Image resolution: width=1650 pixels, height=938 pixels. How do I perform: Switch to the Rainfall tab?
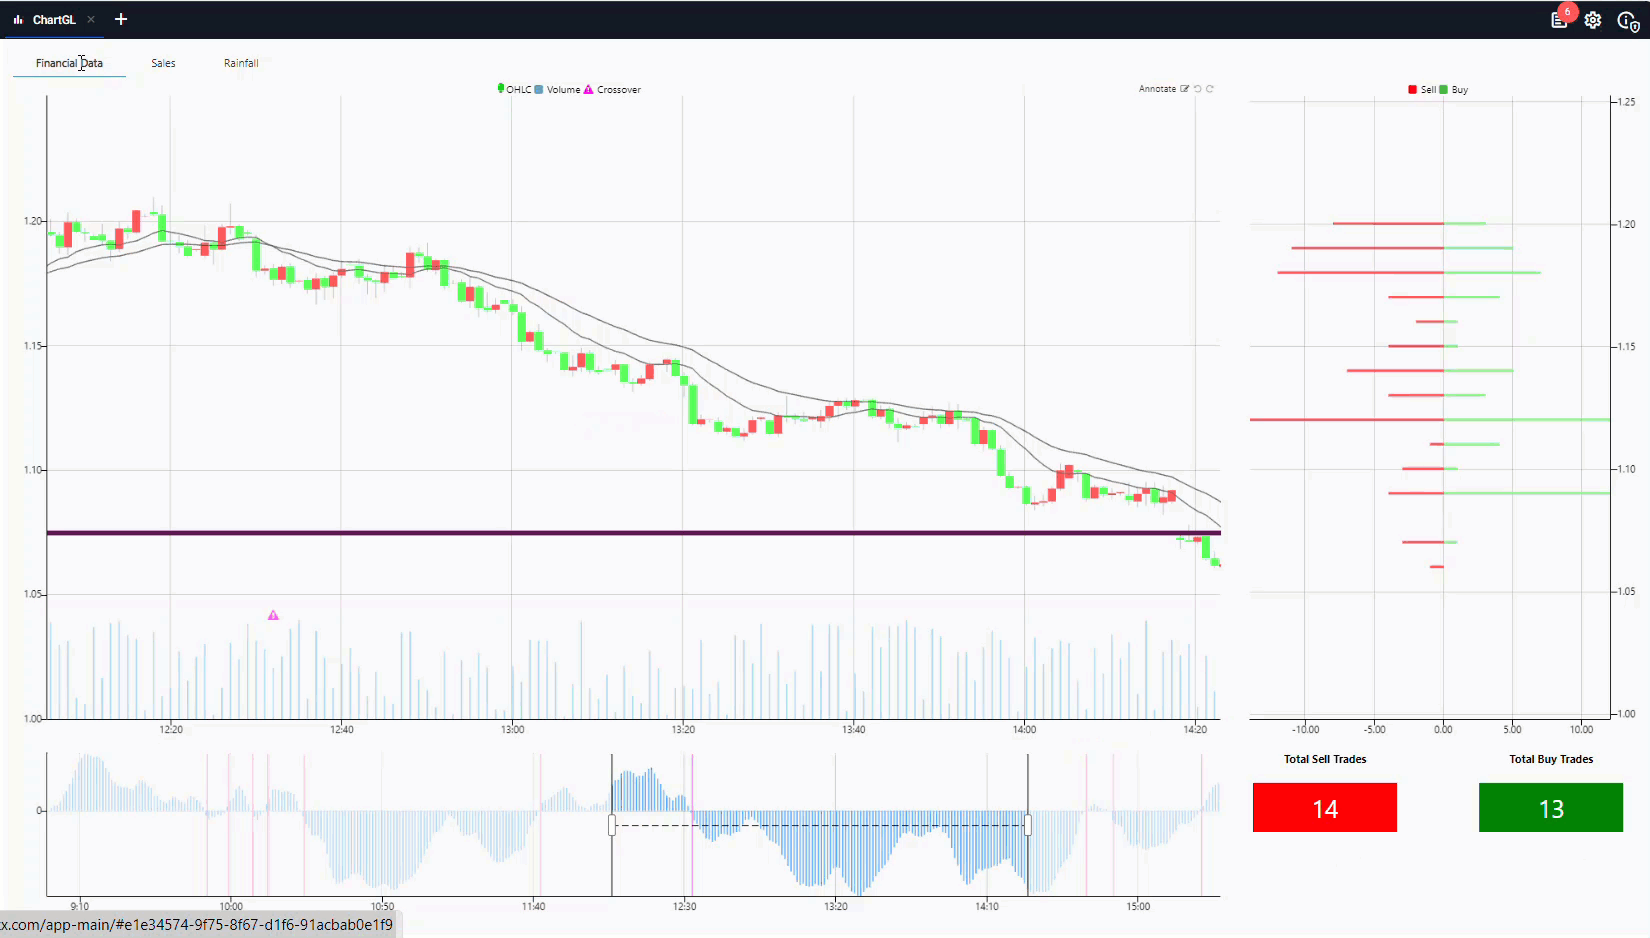[x=241, y=63]
